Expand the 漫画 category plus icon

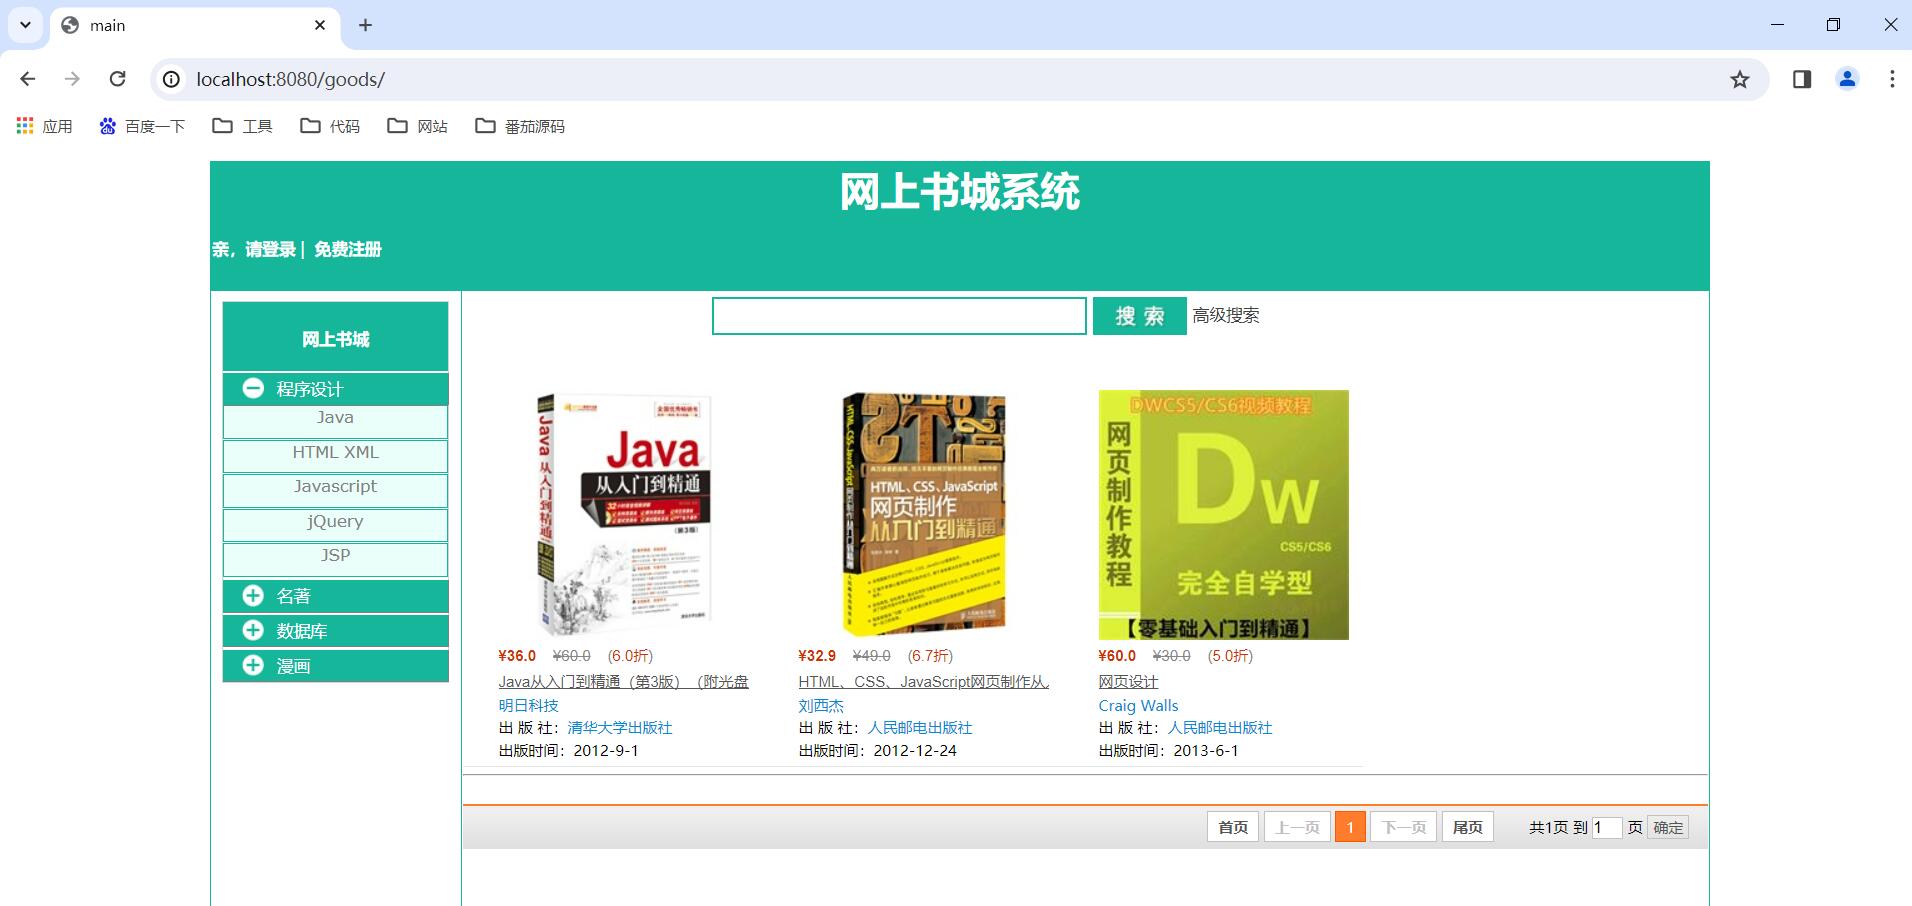point(253,665)
